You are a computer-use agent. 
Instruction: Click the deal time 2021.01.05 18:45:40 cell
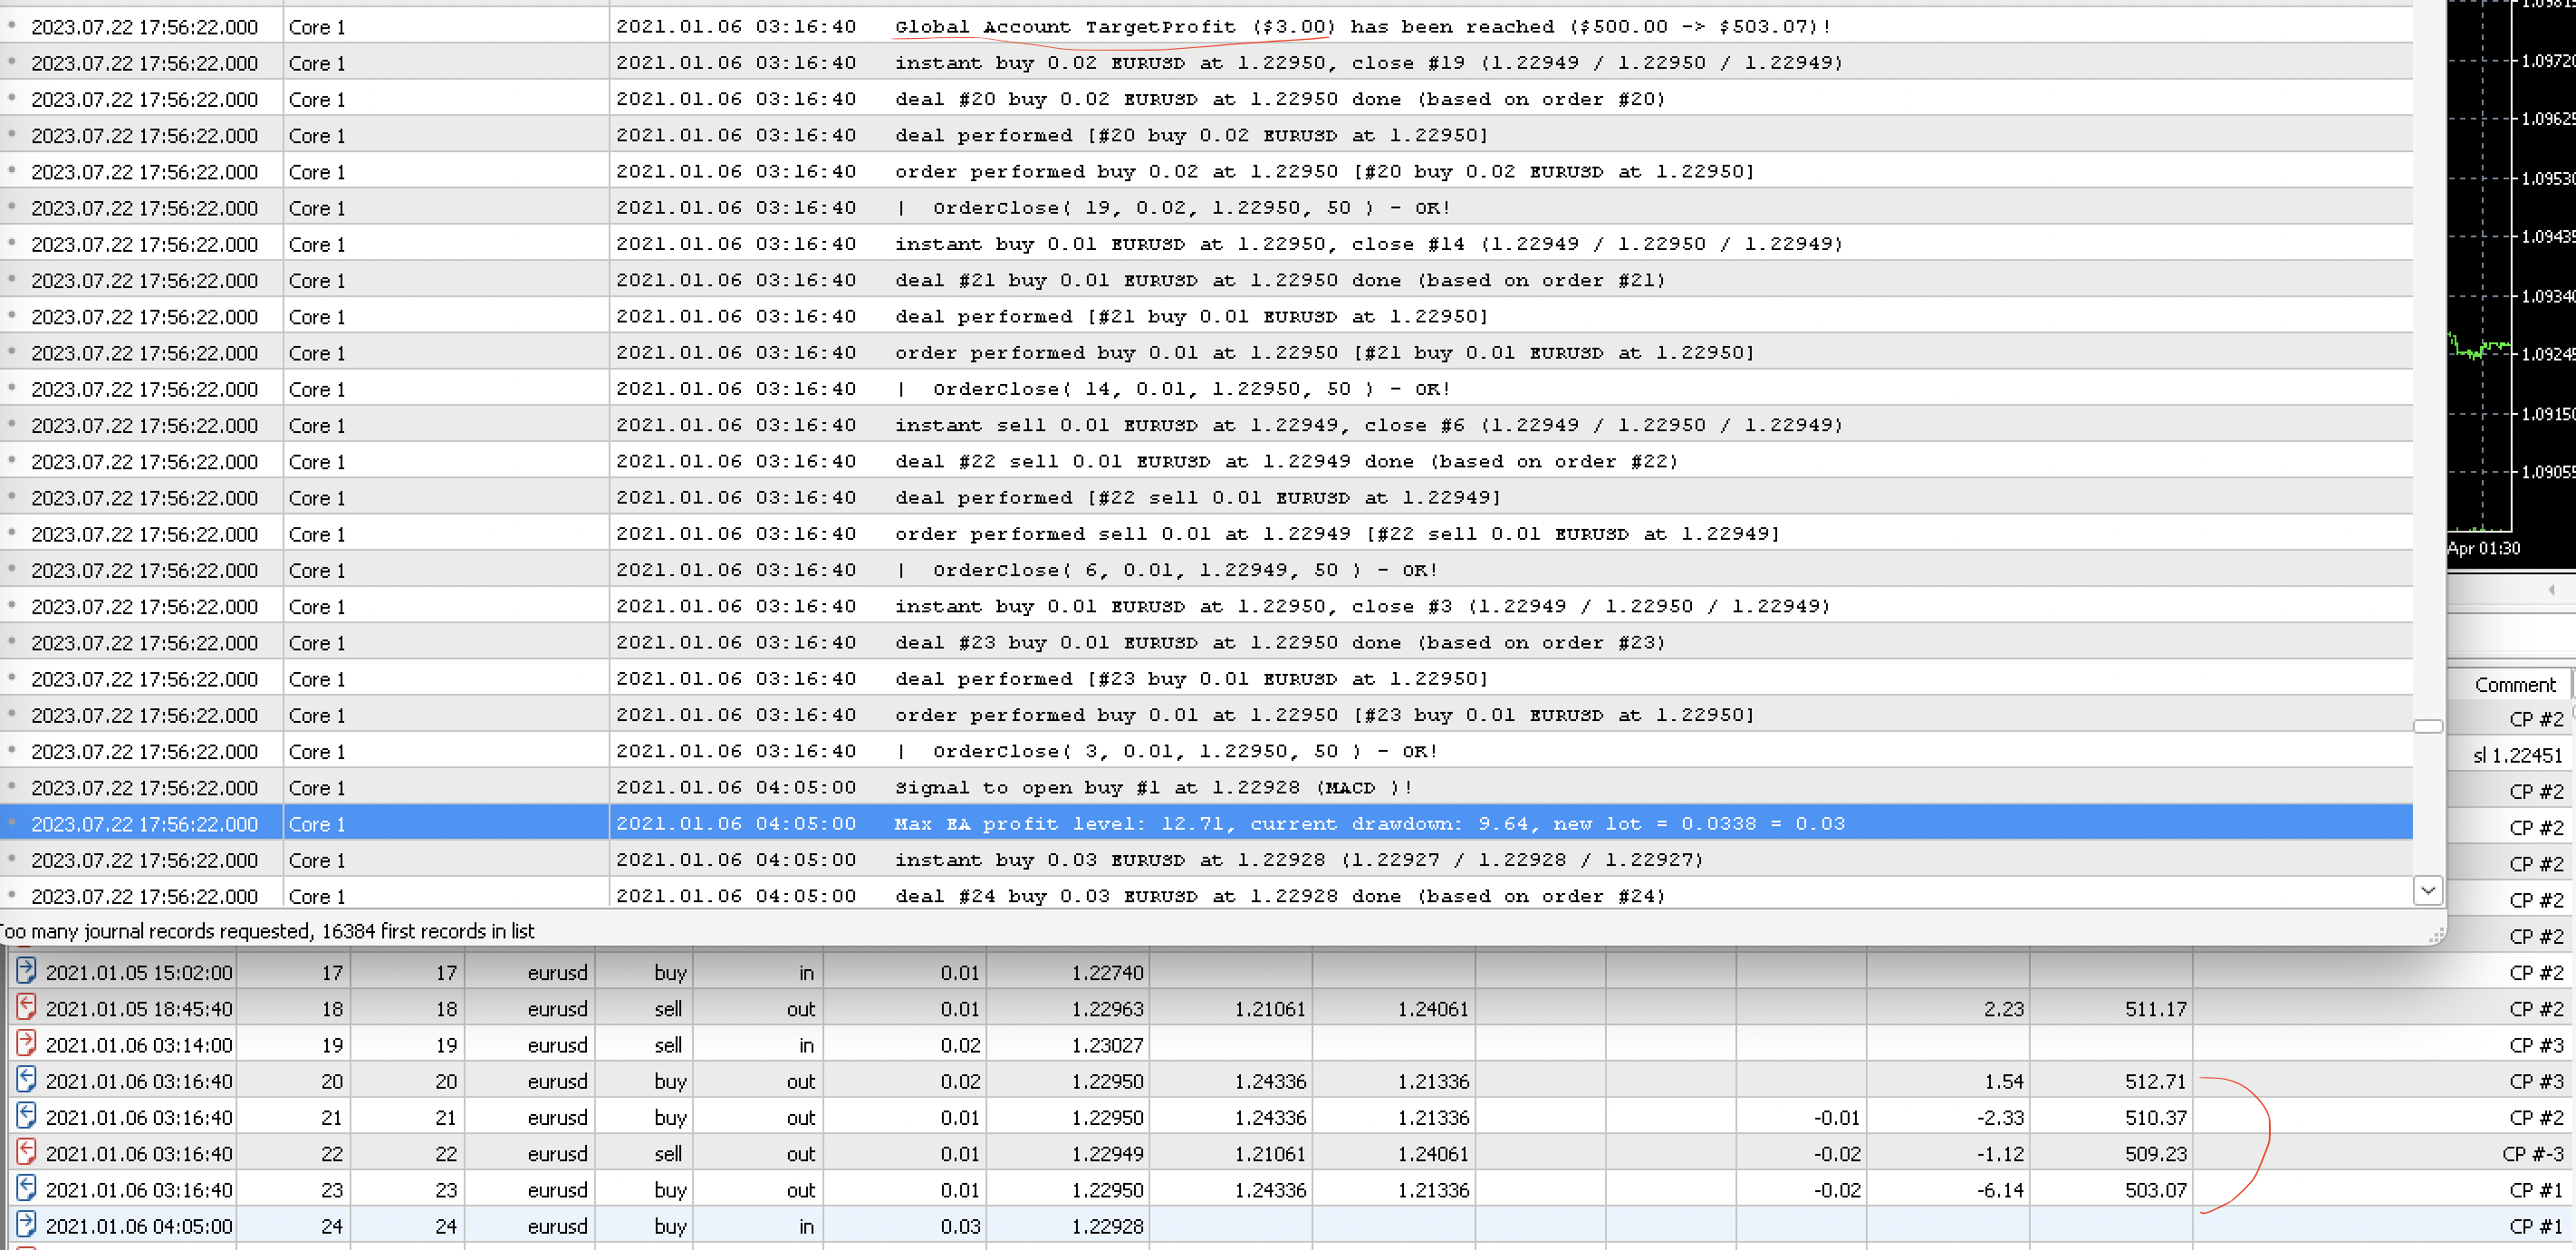coord(139,1009)
